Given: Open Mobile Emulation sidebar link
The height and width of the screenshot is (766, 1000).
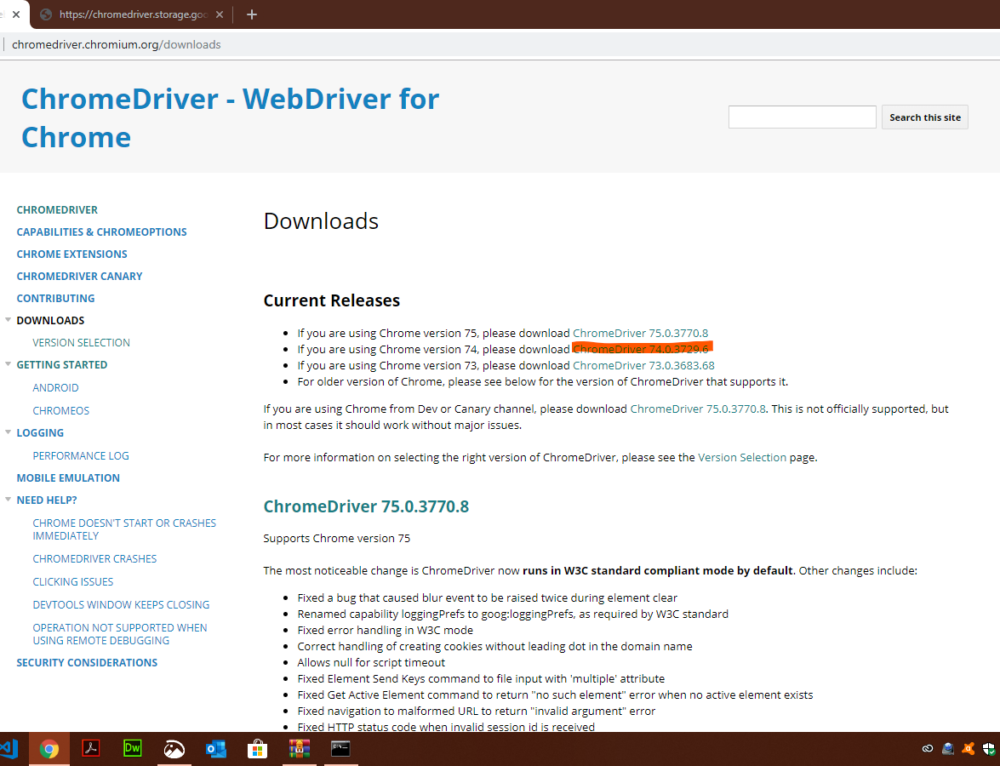Looking at the screenshot, I should [68, 478].
